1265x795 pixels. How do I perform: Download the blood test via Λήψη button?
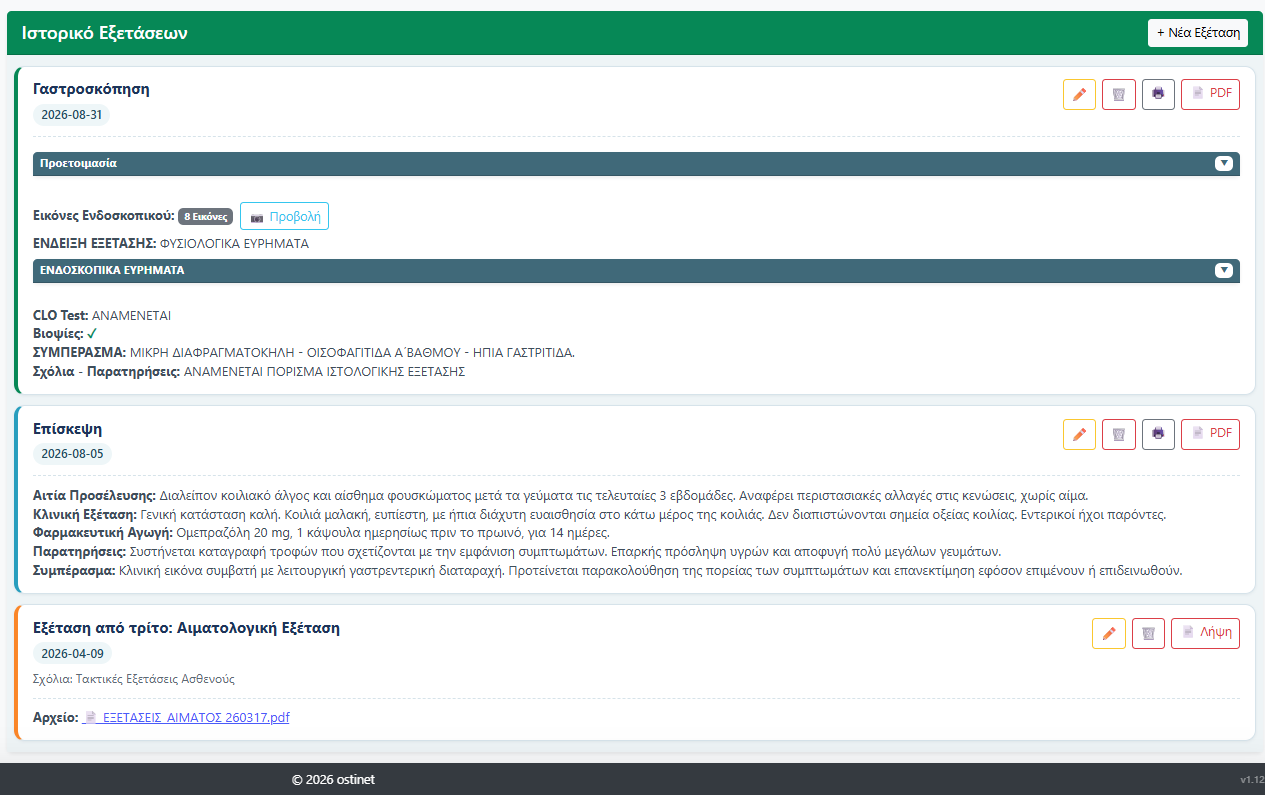pyautogui.click(x=1205, y=633)
